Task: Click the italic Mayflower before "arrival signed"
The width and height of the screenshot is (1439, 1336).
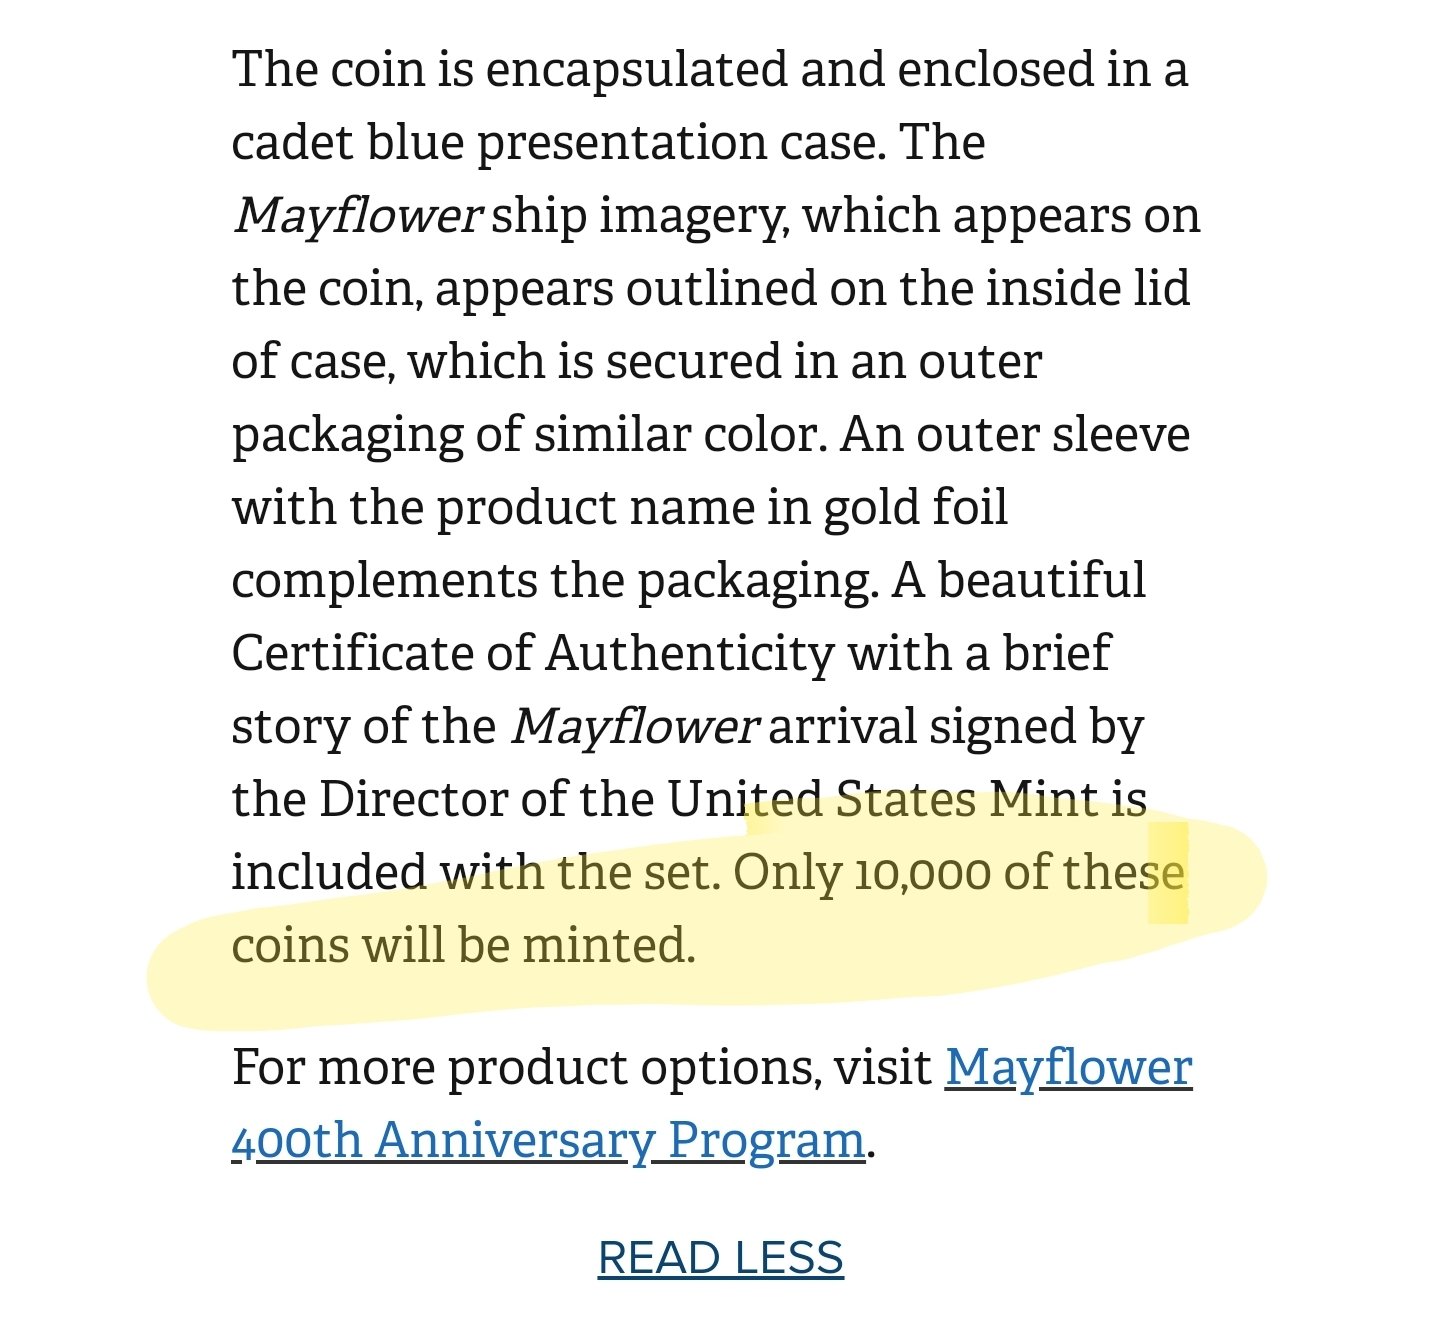Action: [636, 727]
